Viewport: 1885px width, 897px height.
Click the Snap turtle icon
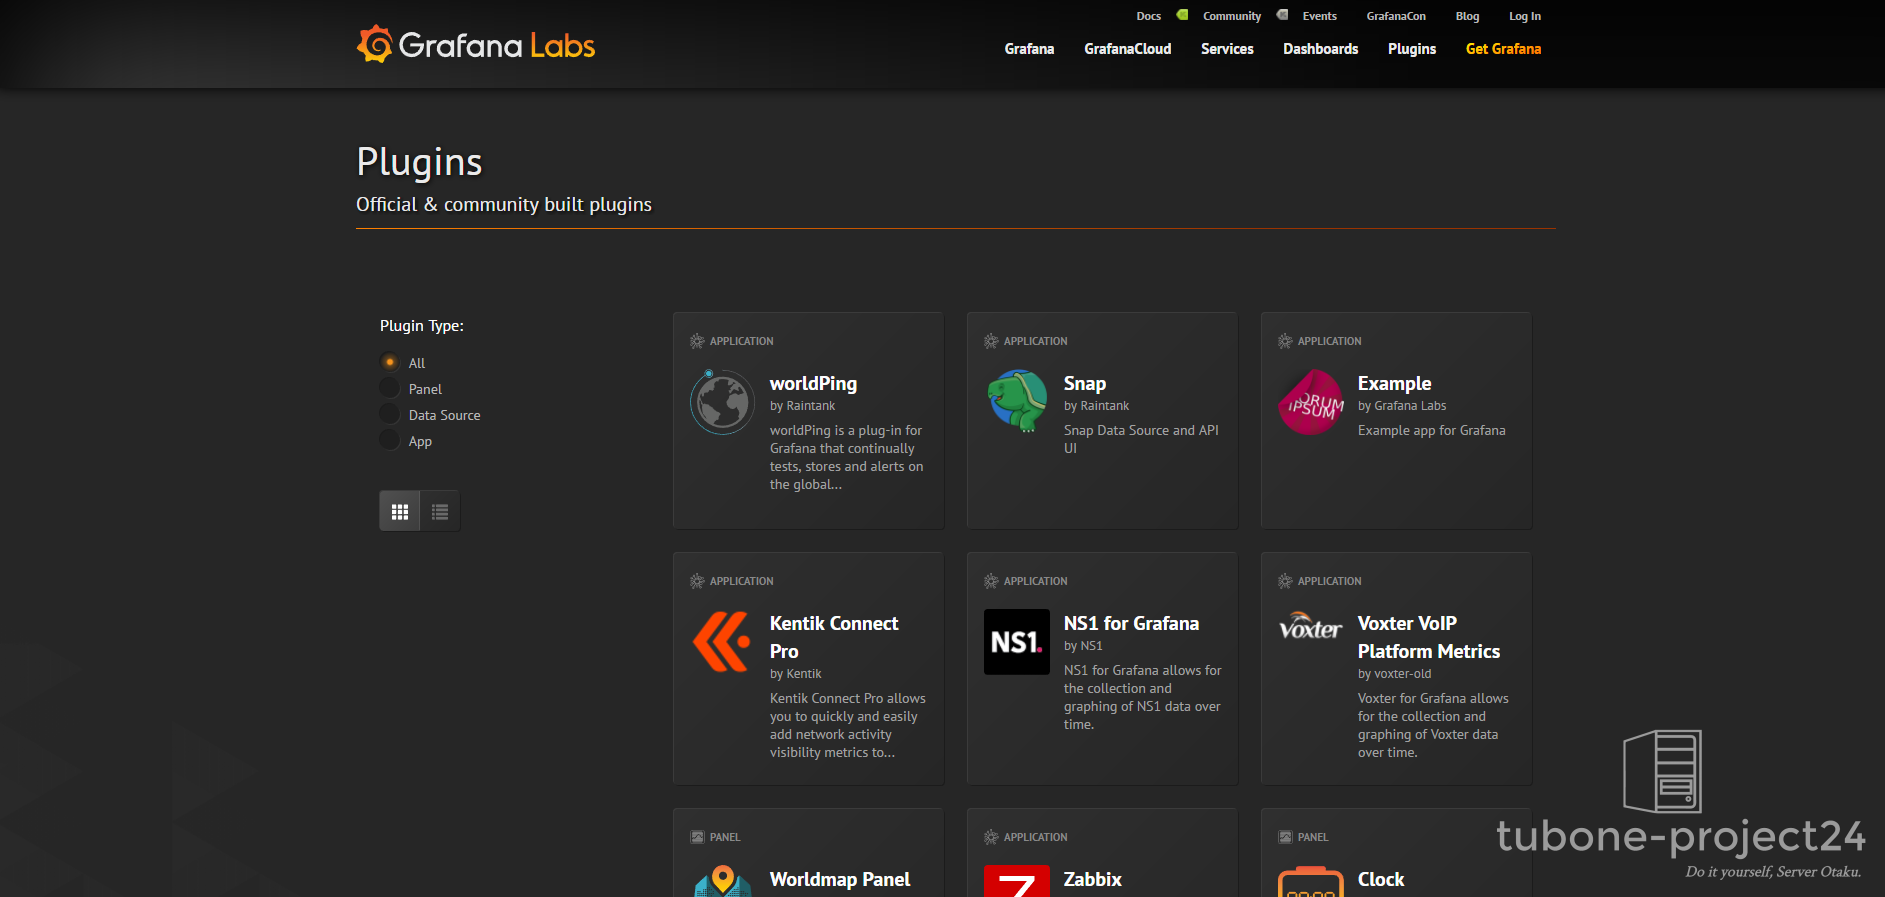pyautogui.click(x=1017, y=401)
